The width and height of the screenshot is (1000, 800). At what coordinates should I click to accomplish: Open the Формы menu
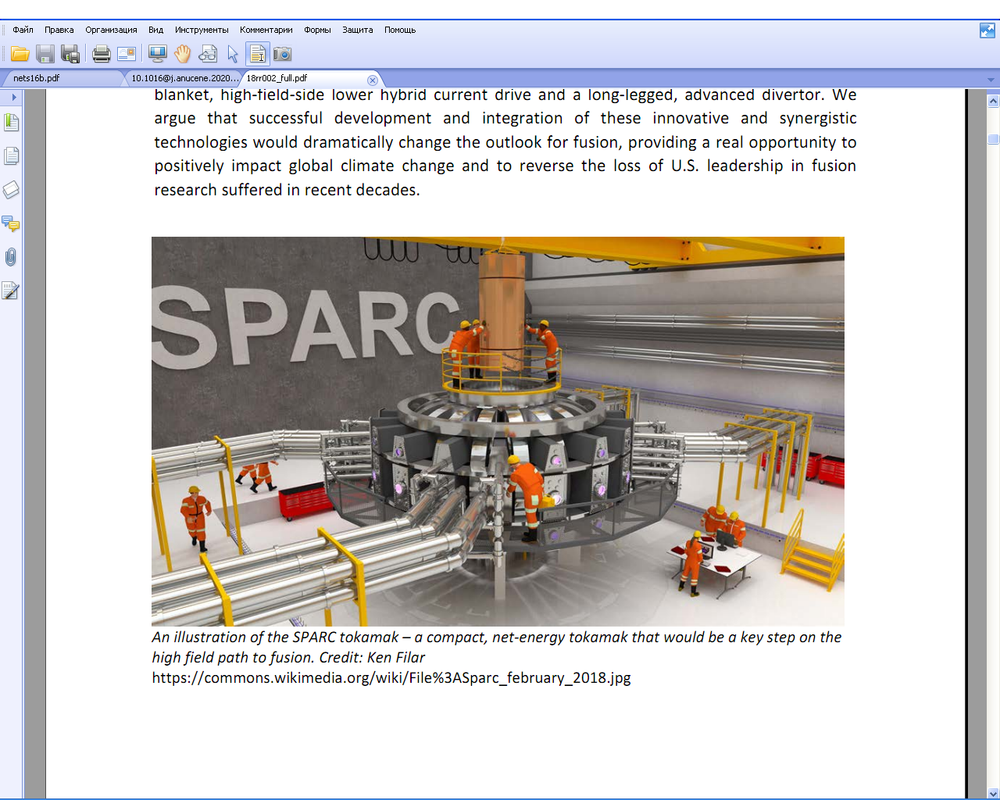(317, 30)
